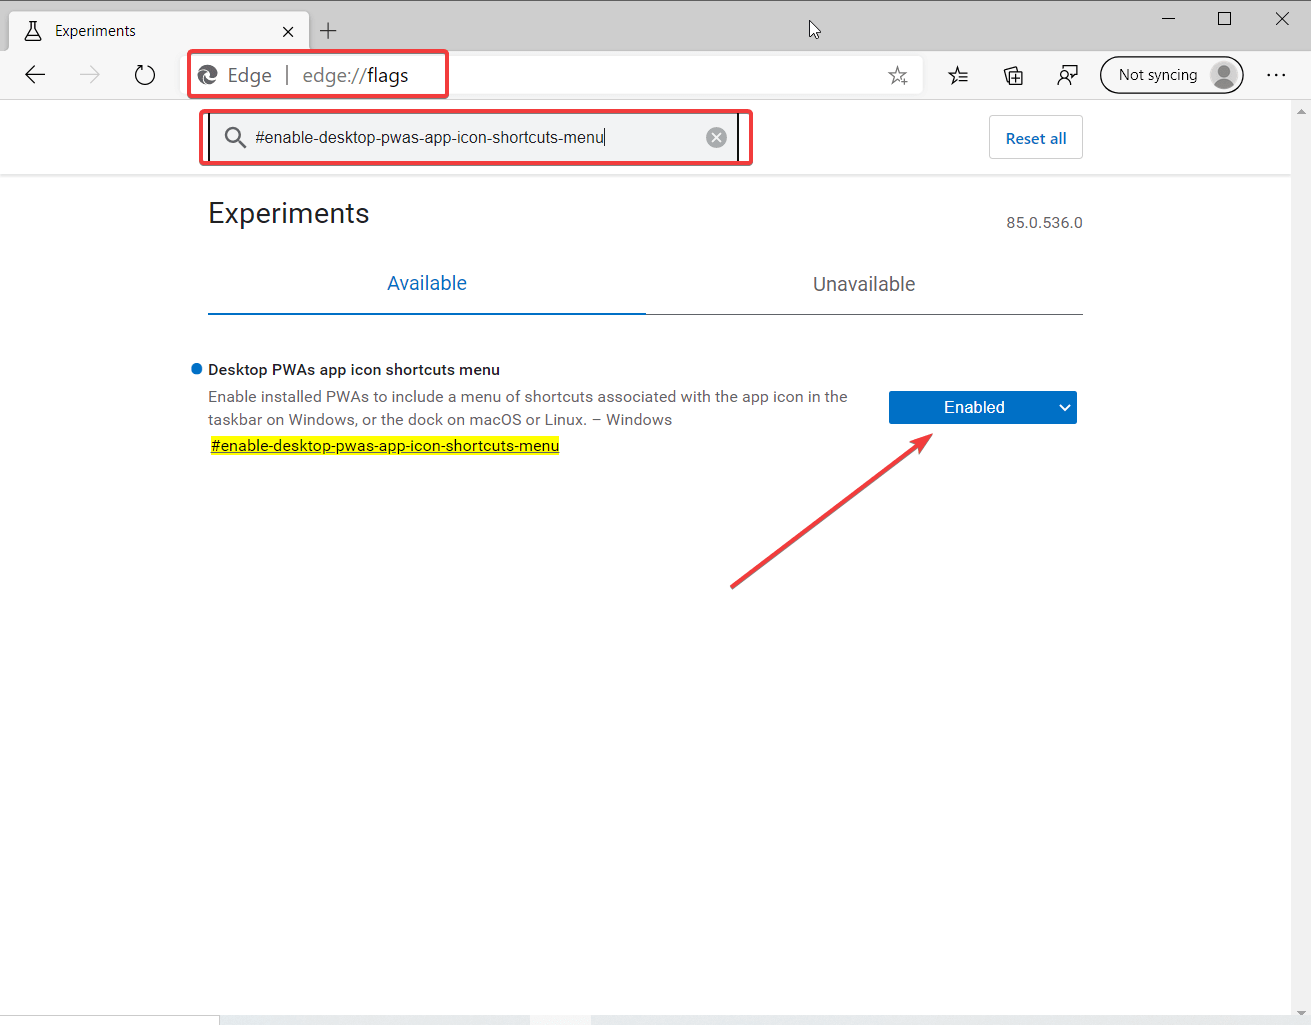The height and width of the screenshot is (1025, 1311).
Task: Click the Reset all button
Action: [x=1036, y=138]
